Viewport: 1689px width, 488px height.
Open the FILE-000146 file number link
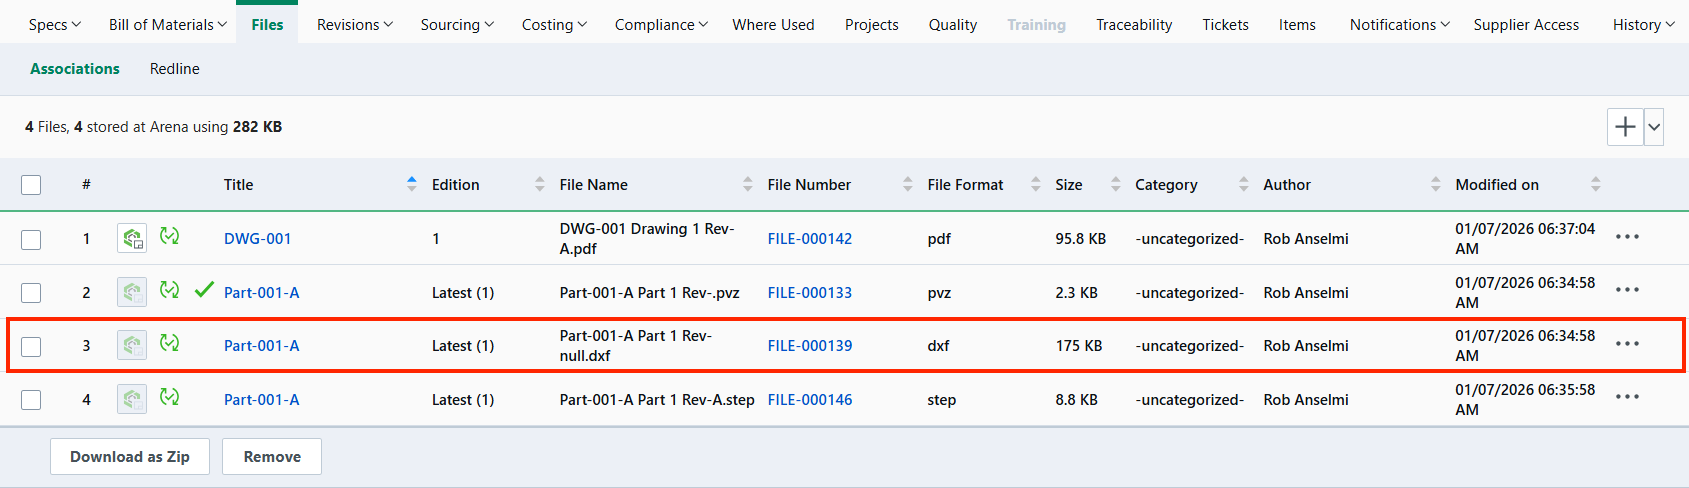click(810, 399)
